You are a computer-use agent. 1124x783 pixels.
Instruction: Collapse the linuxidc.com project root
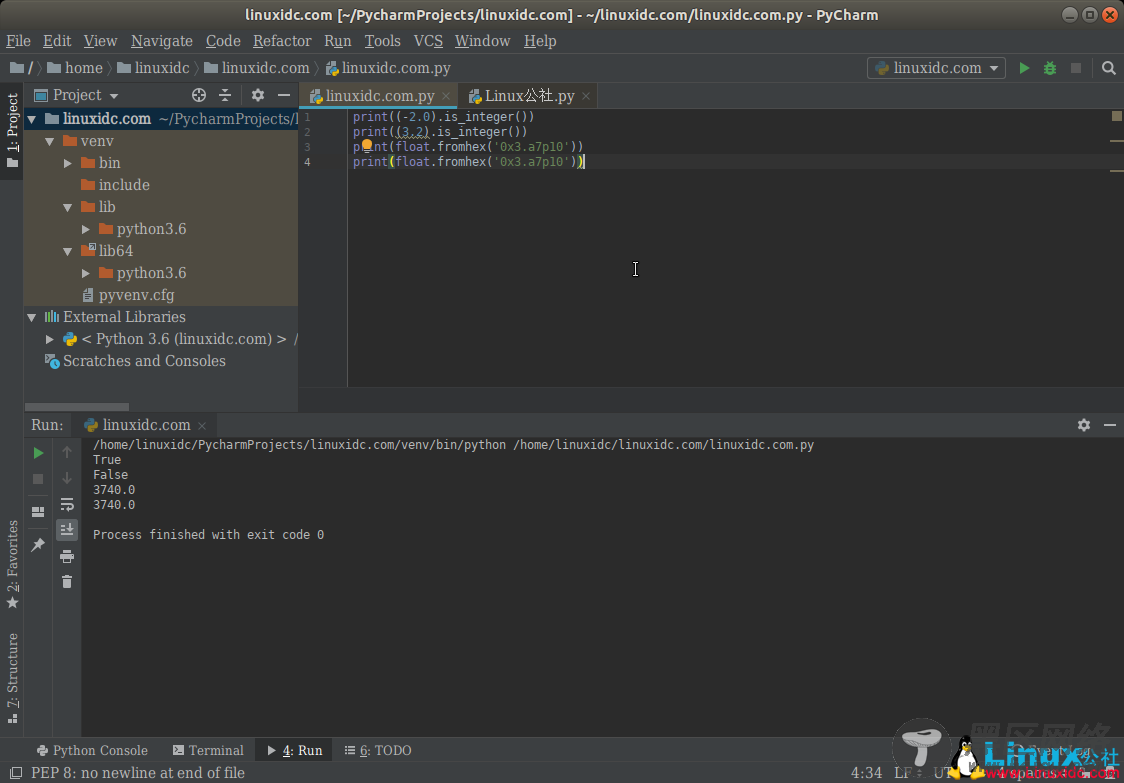click(x=32, y=119)
